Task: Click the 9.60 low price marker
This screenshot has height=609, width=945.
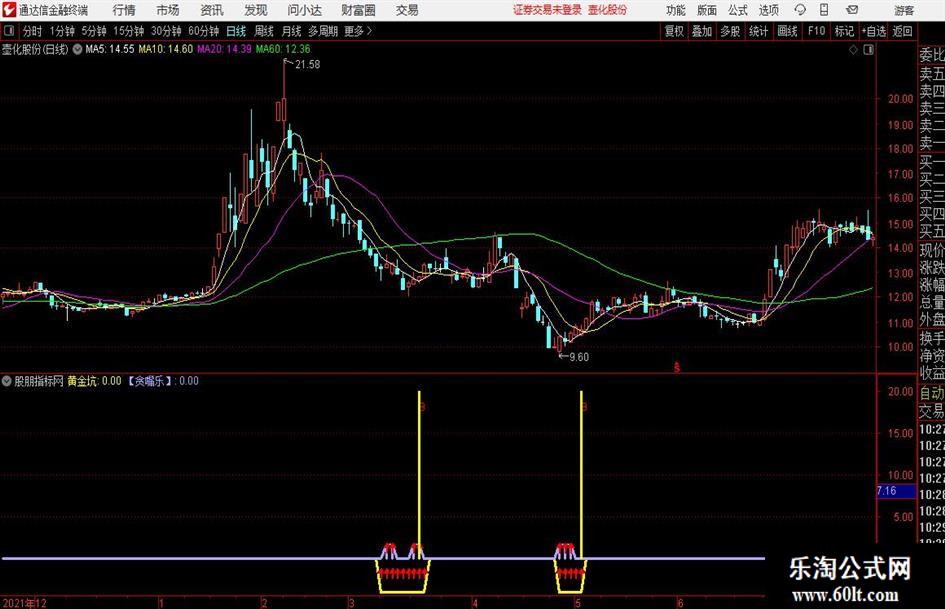Action: point(579,357)
